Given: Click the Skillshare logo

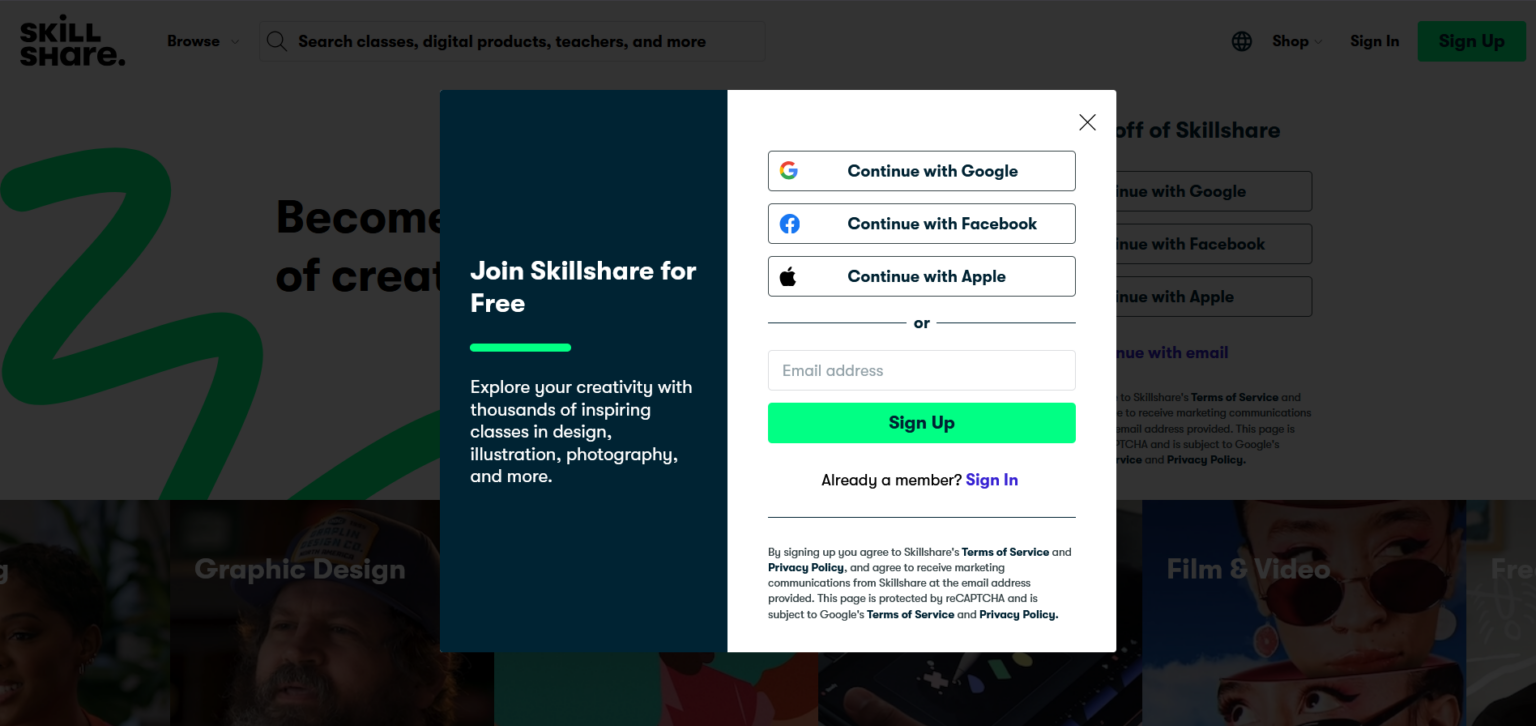Looking at the screenshot, I should click(x=71, y=41).
